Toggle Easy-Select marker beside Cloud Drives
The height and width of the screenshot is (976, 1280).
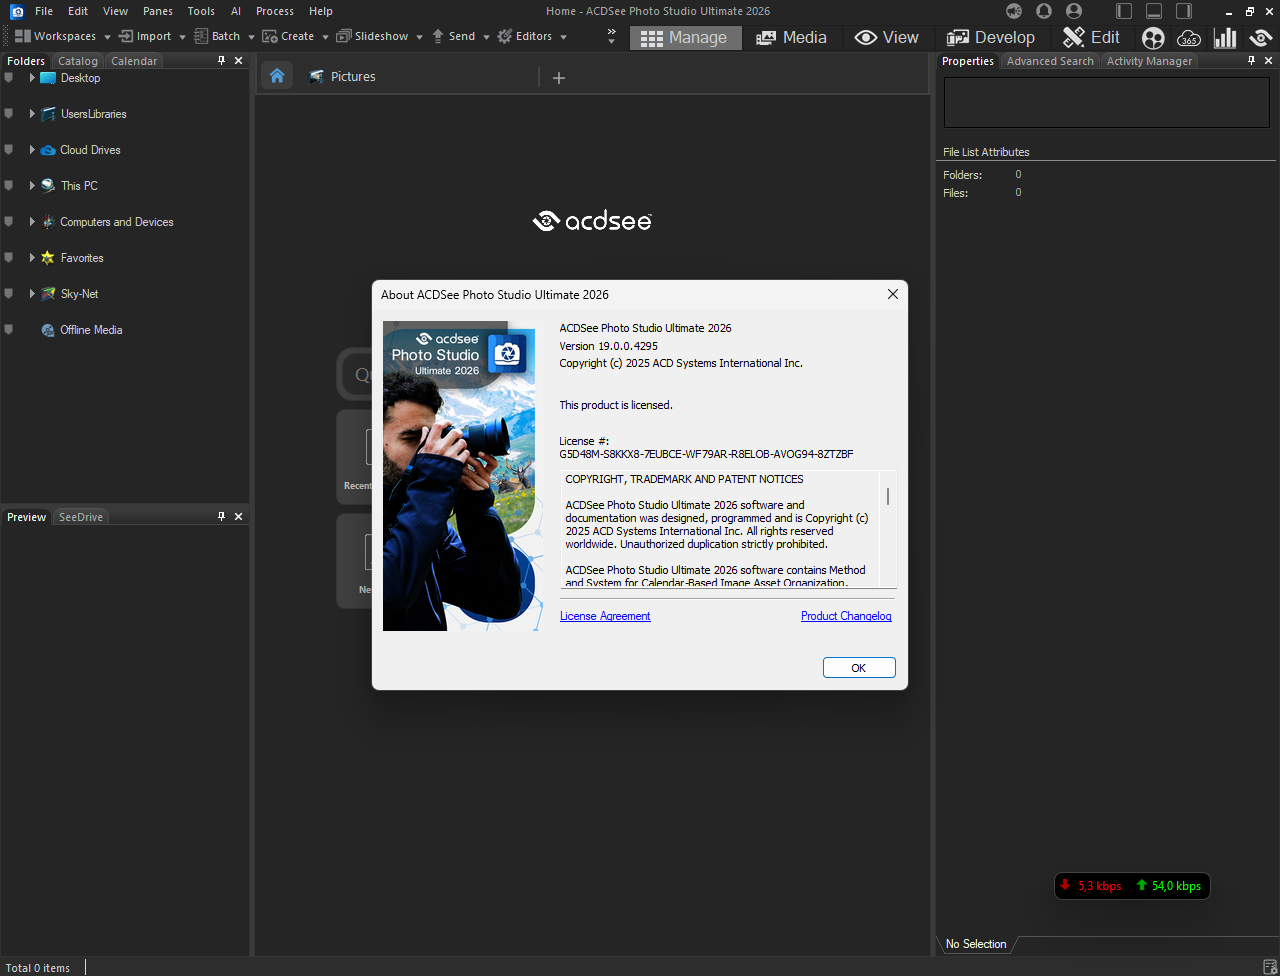tap(9, 150)
